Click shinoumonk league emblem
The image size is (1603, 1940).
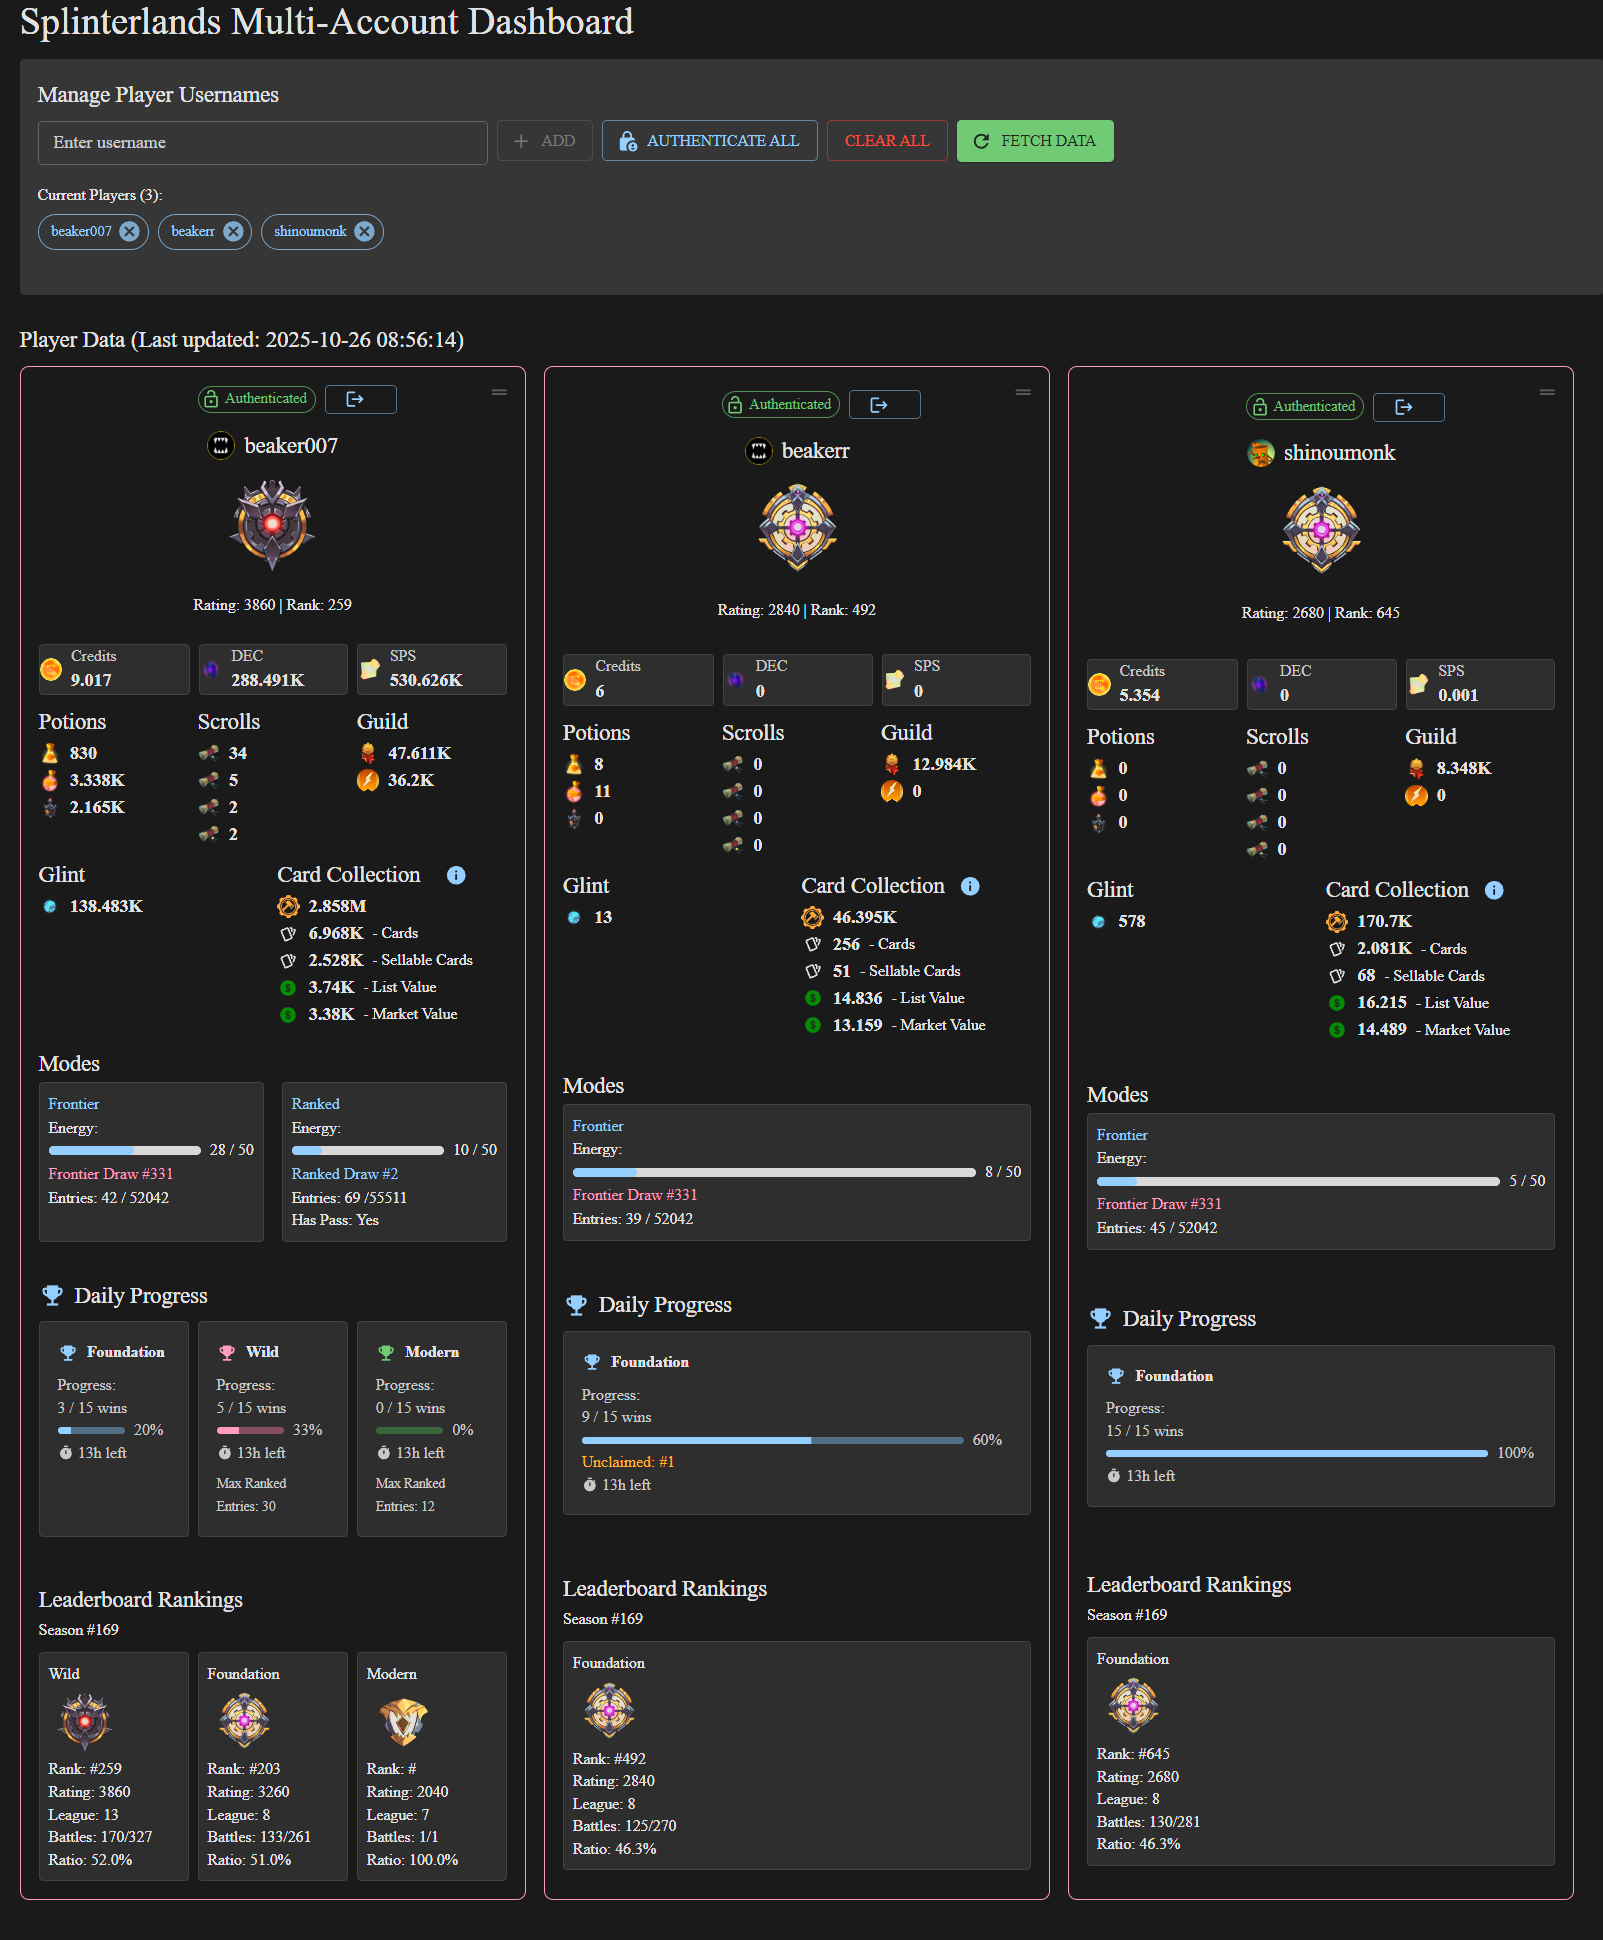point(1321,531)
